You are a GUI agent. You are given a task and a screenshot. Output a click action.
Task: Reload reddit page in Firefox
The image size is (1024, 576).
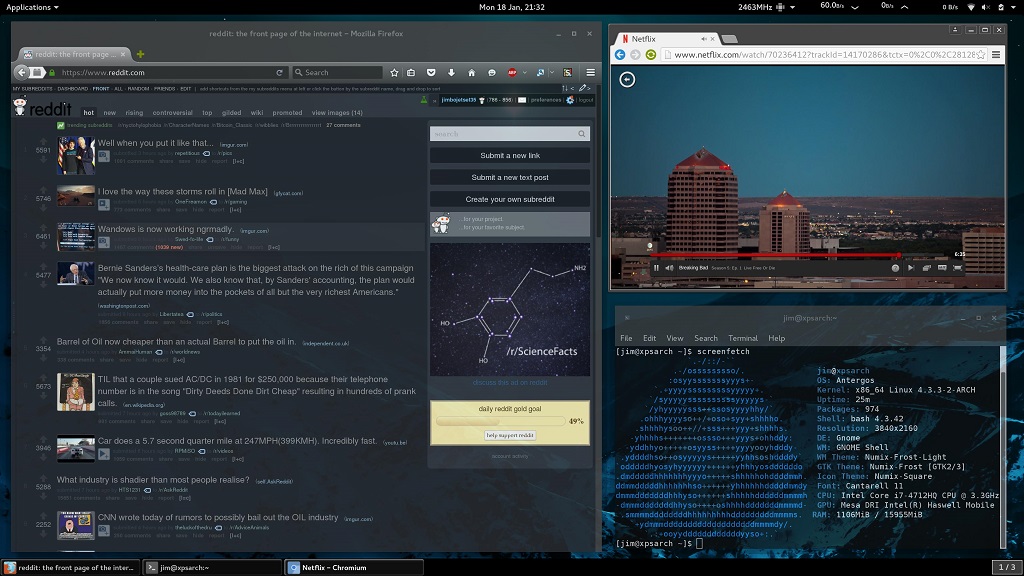coord(280,72)
